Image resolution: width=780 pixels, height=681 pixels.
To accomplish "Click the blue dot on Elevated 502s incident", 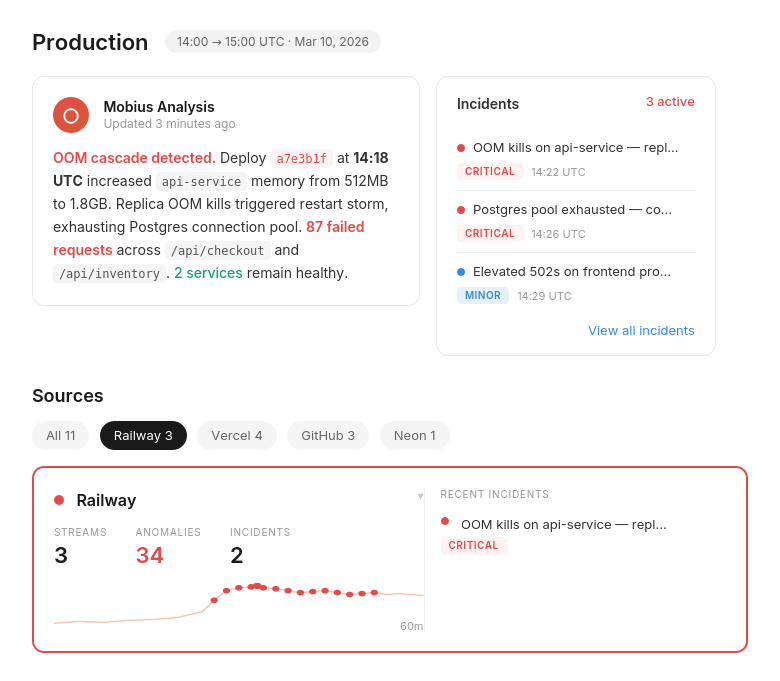I will point(461,272).
